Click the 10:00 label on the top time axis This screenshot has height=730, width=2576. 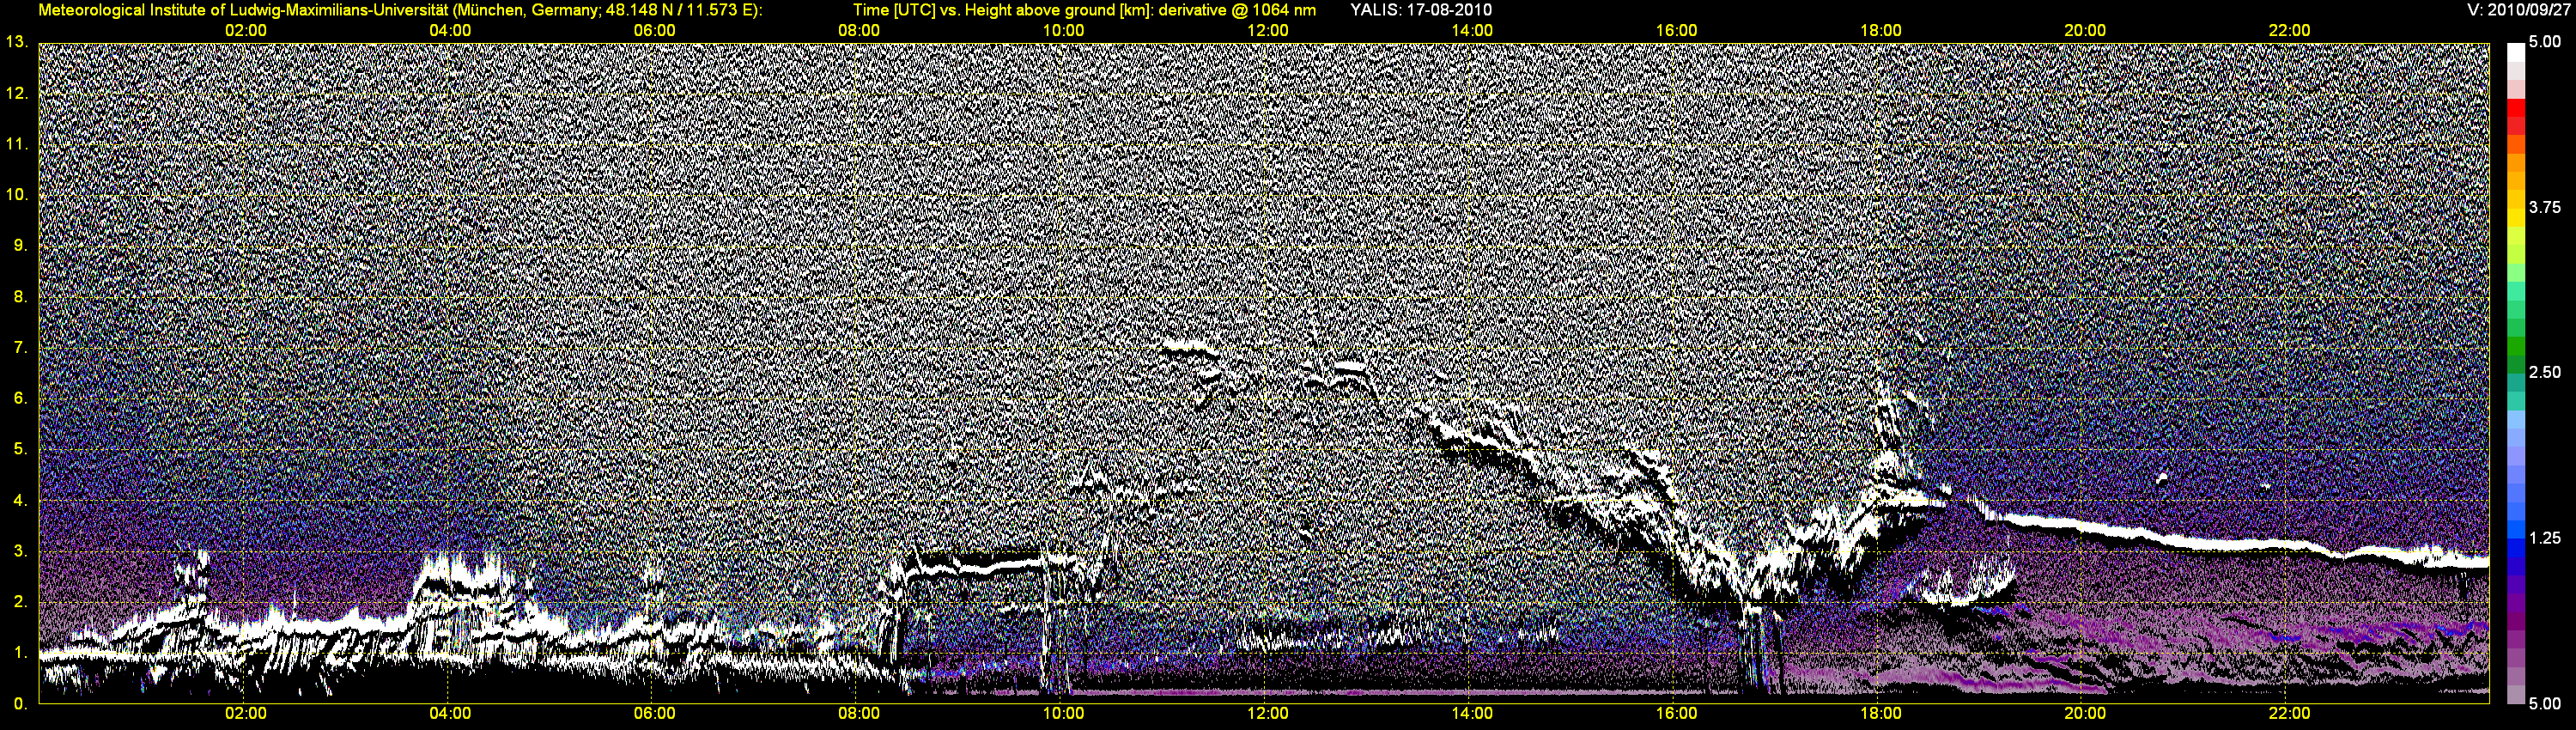tap(1063, 30)
